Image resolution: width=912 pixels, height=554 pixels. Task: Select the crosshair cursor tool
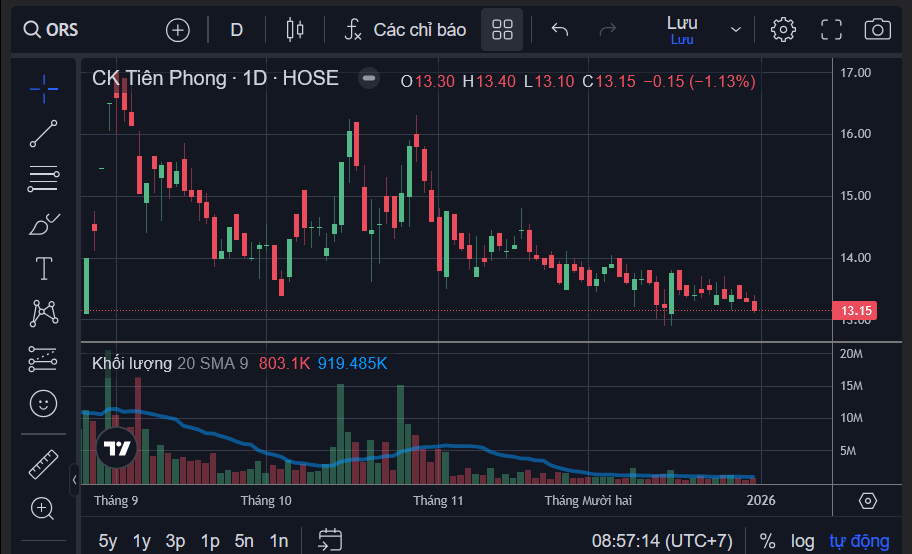coord(44,89)
